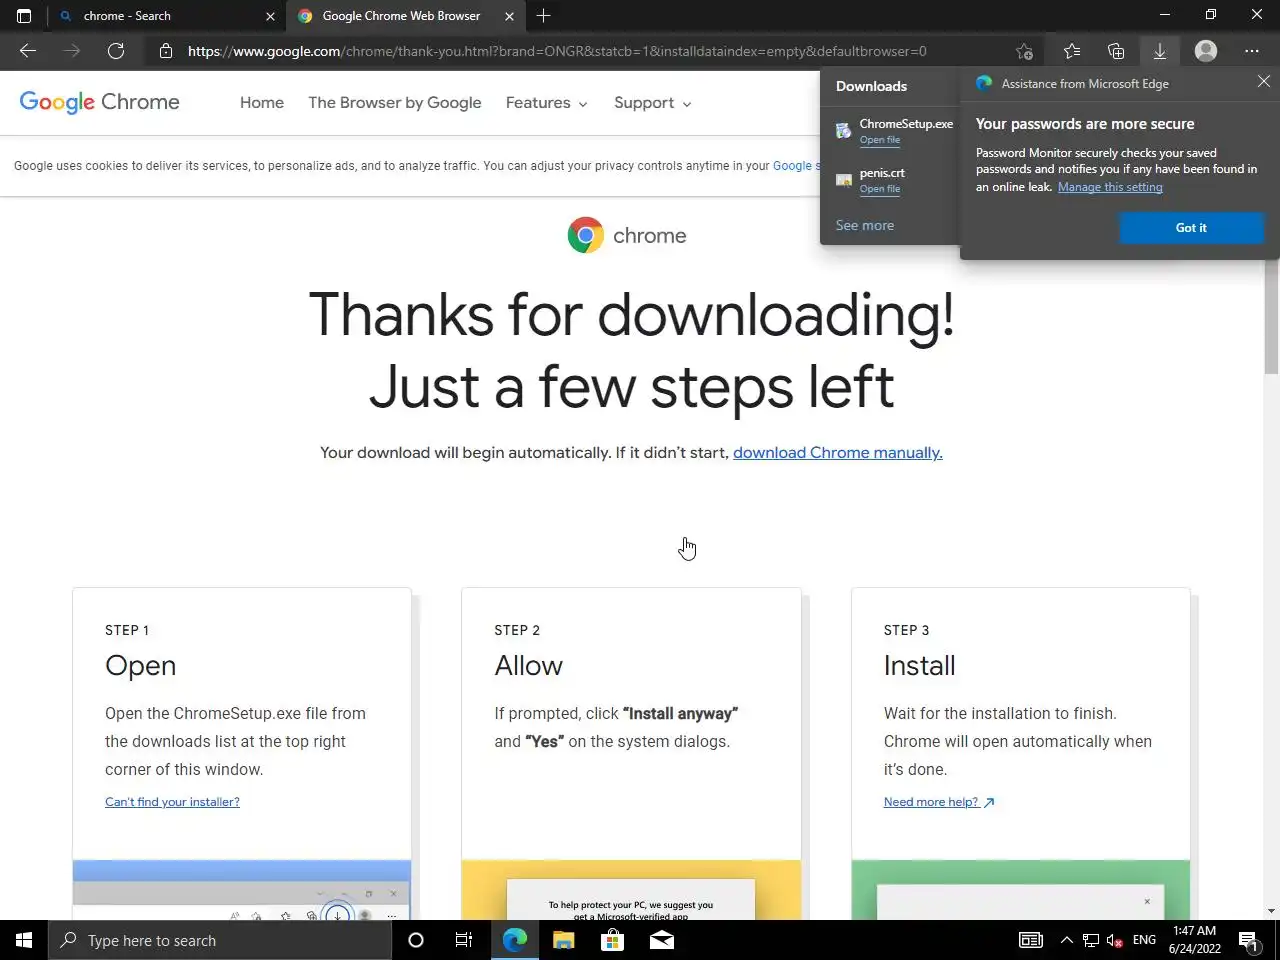Open File Explorer from taskbar

(x=564, y=940)
